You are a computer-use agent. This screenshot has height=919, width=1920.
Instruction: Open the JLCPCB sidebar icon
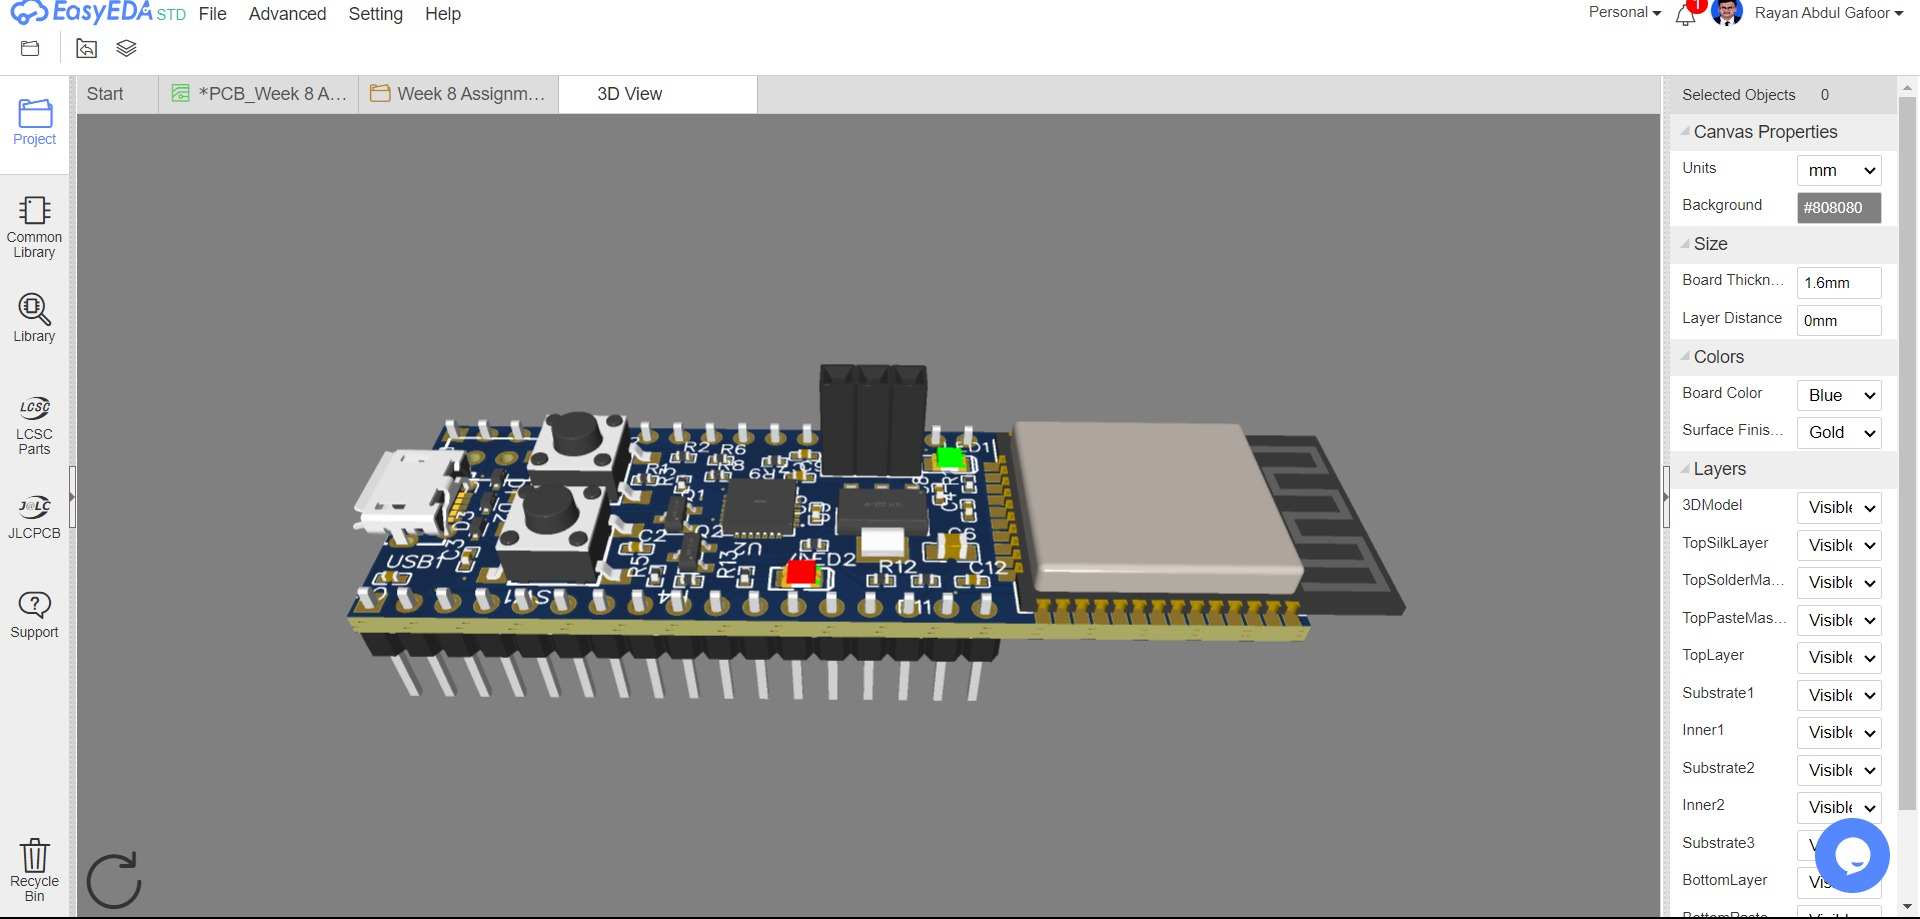34,516
